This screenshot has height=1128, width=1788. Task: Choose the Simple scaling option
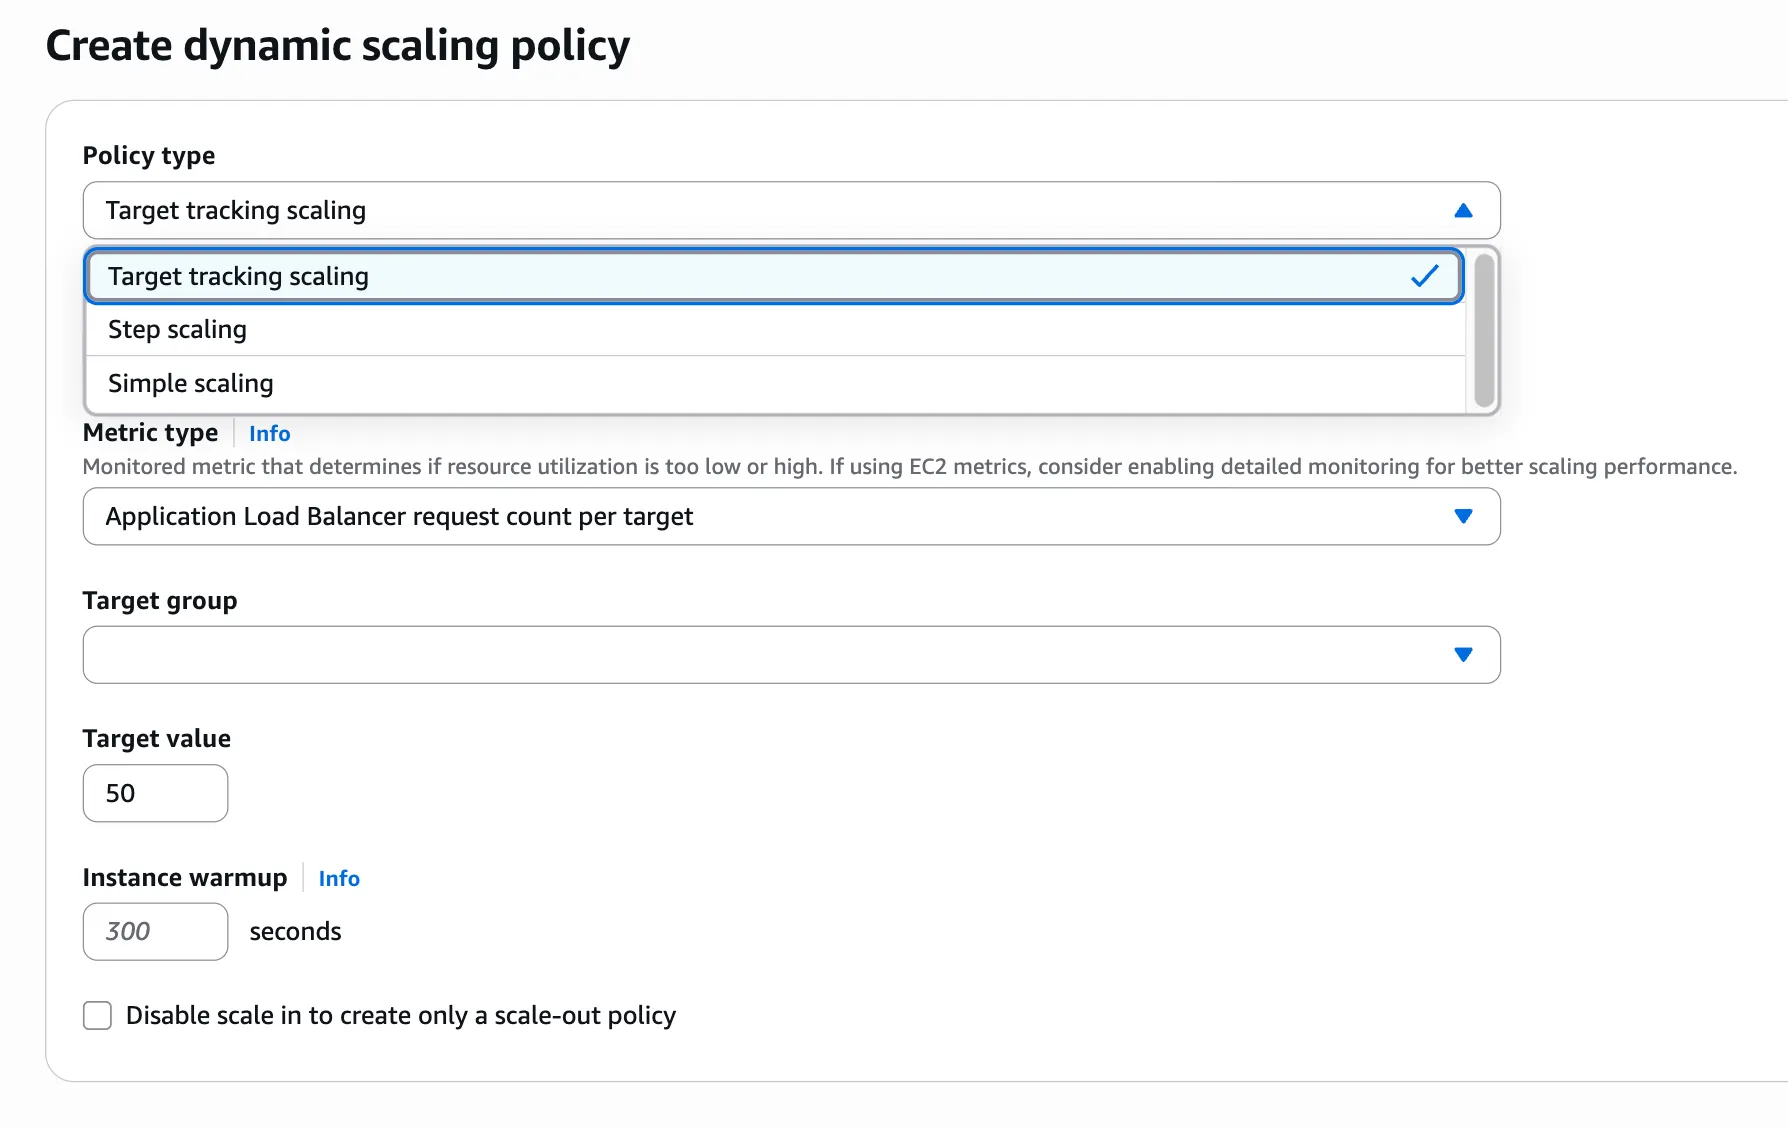[x=190, y=384]
